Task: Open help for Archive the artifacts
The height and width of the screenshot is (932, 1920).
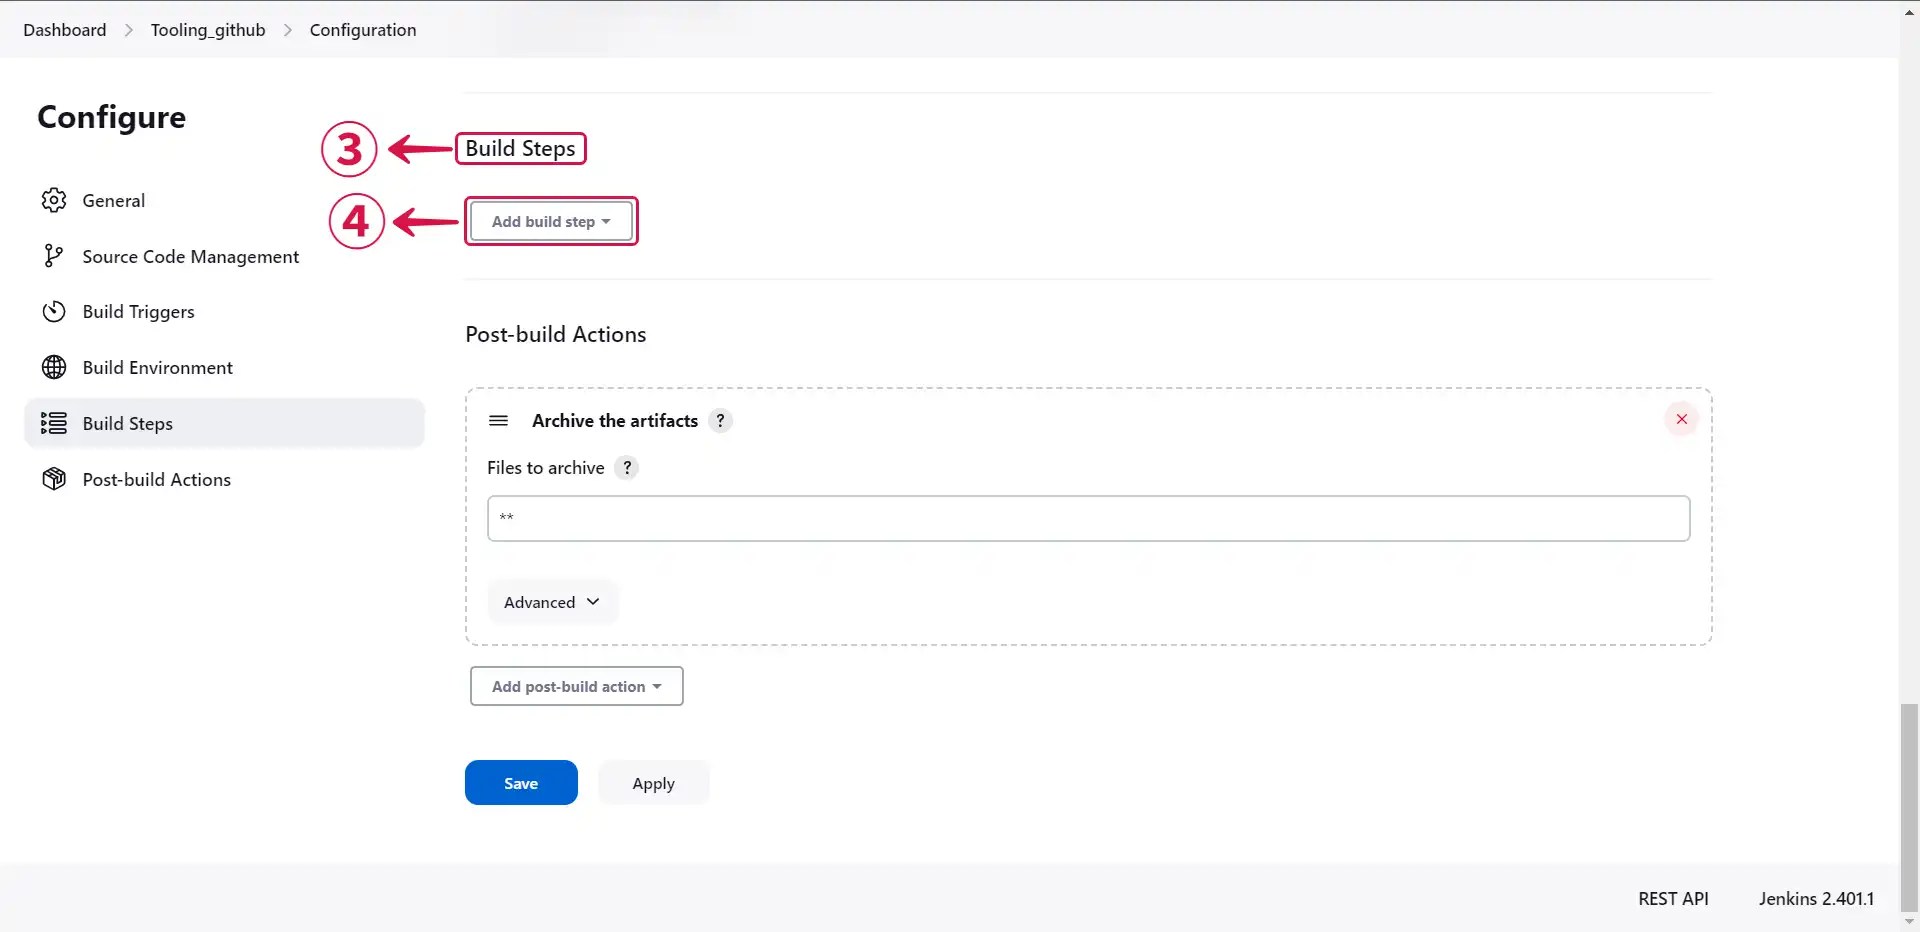Action: (720, 421)
